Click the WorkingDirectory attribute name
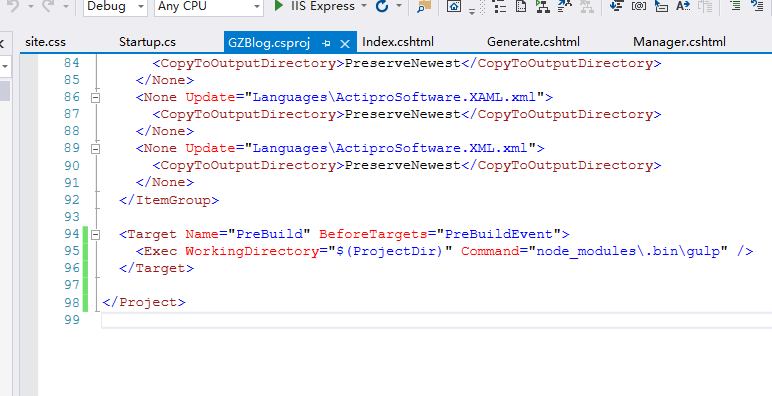 (x=252, y=251)
